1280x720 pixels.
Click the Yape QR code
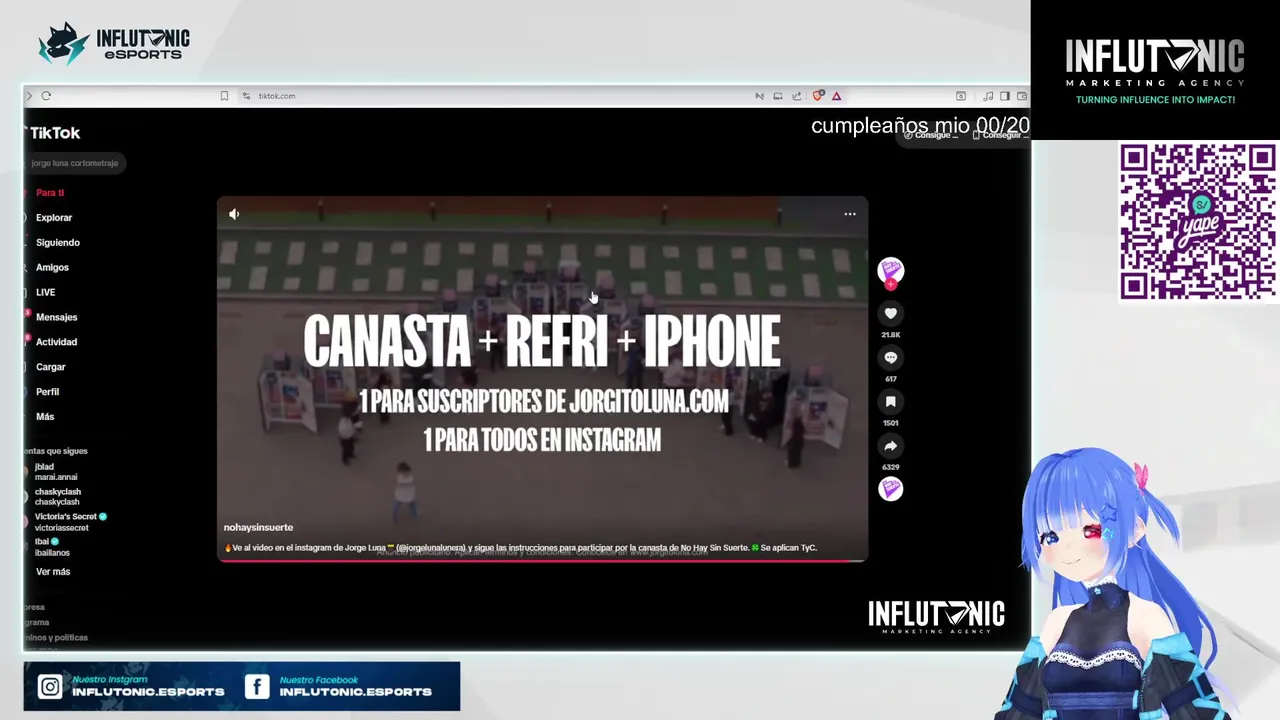1198,222
